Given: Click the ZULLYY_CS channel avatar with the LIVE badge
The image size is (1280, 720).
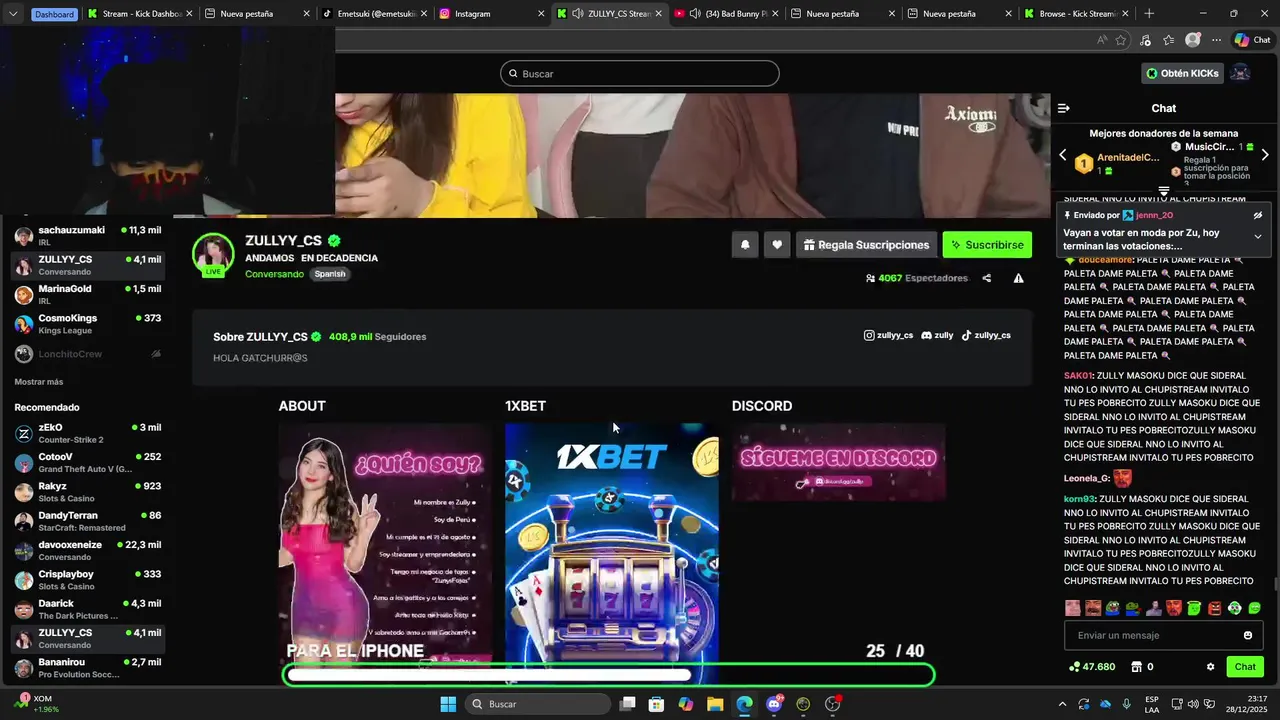Looking at the screenshot, I should pyautogui.click(x=213, y=254).
